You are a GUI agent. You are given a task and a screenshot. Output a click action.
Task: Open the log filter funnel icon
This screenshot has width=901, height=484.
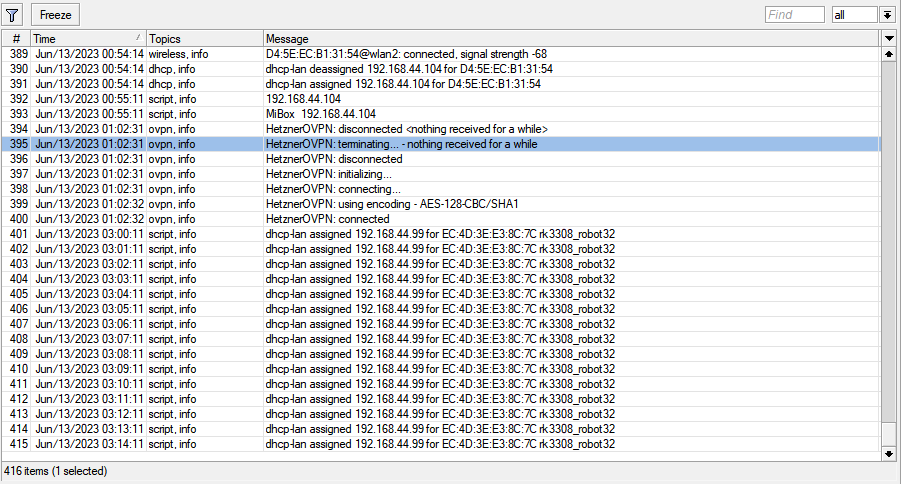point(12,15)
